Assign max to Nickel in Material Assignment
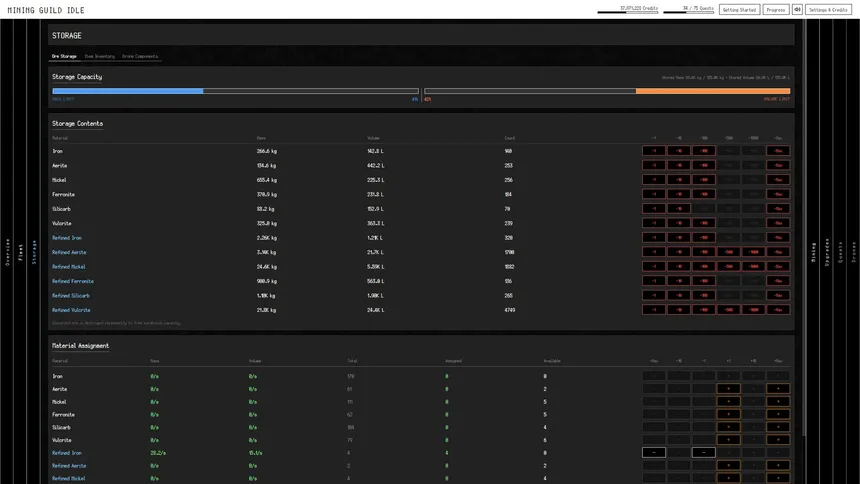The image size is (860, 484). [778, 401]
